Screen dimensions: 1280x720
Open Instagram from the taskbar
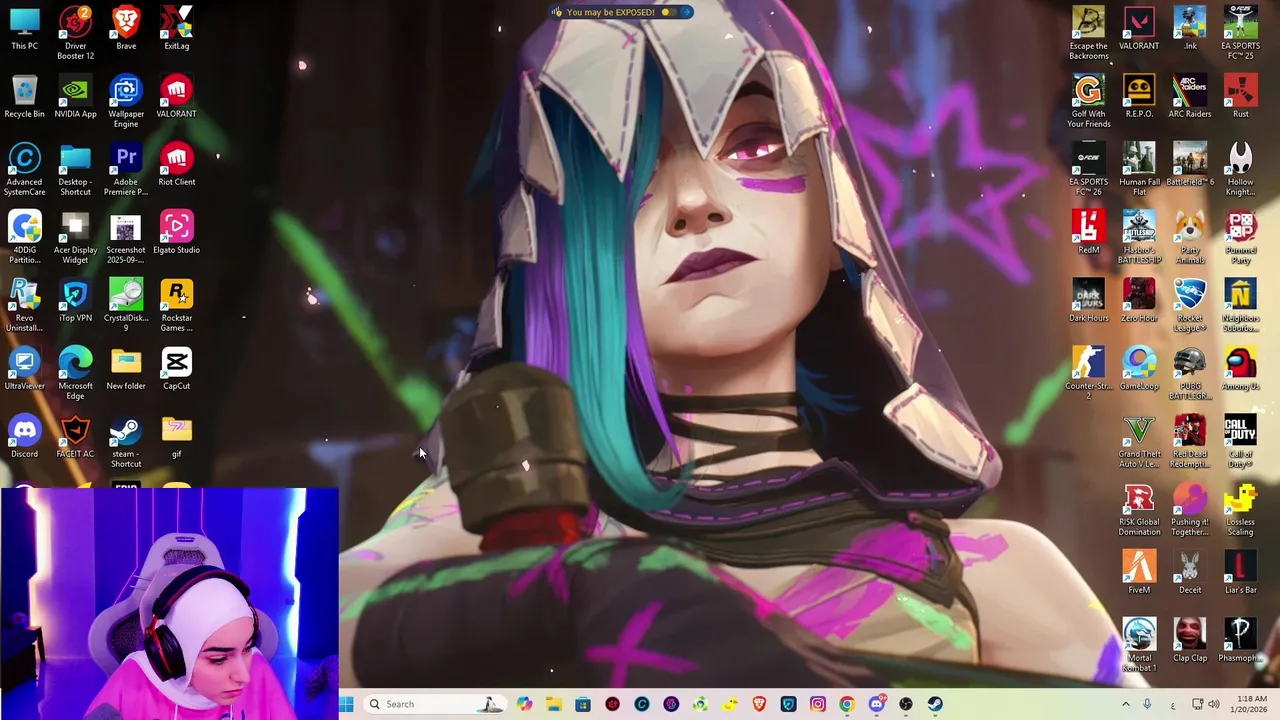coord(817,704)
